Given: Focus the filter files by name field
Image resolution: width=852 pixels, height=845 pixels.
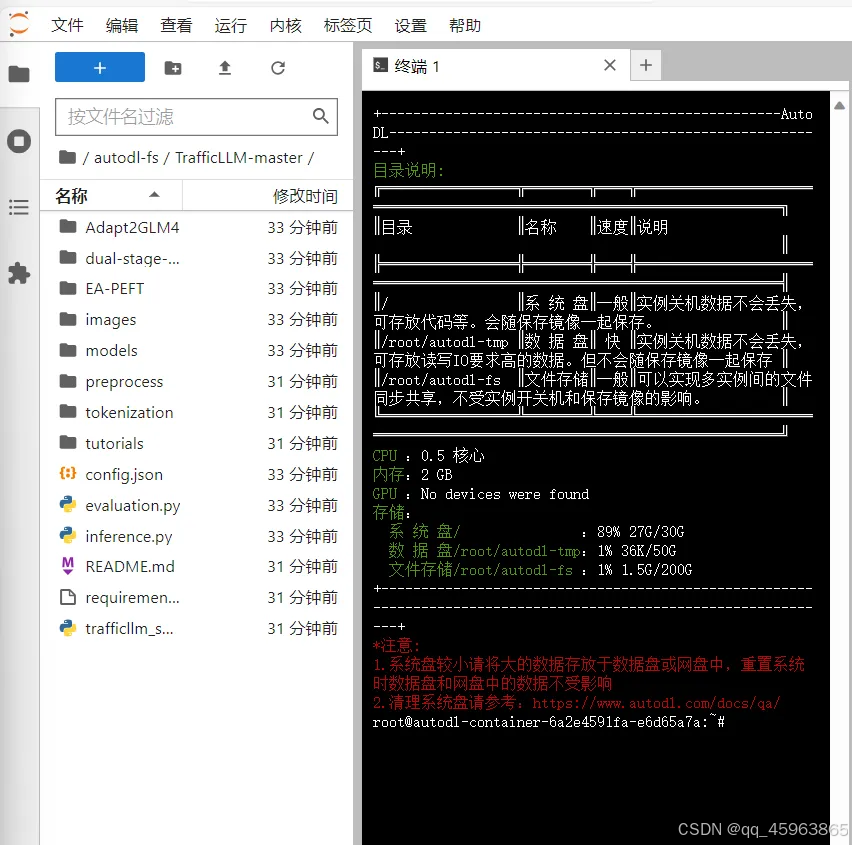Looking at the screenshot, I should (x=197, y=116).
